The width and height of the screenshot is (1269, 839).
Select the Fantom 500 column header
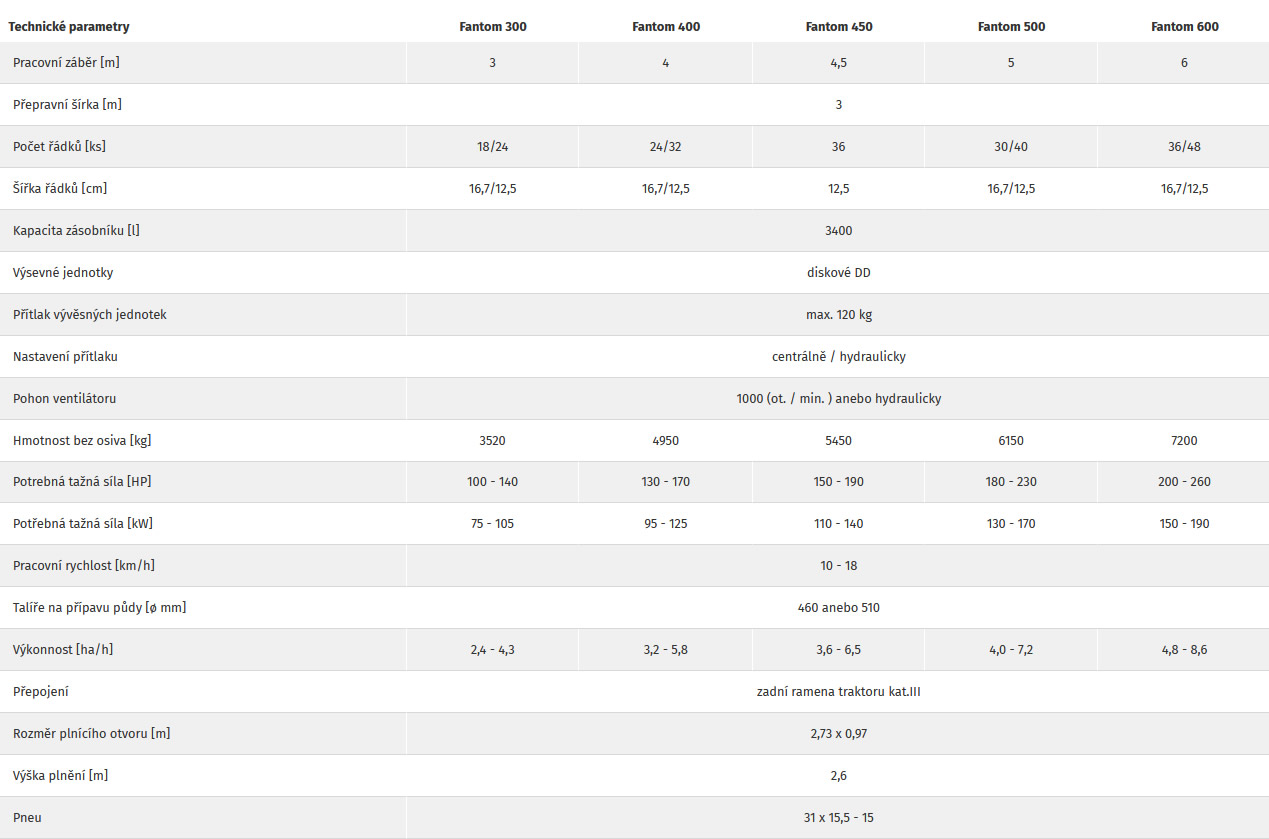coord(1011,27)
